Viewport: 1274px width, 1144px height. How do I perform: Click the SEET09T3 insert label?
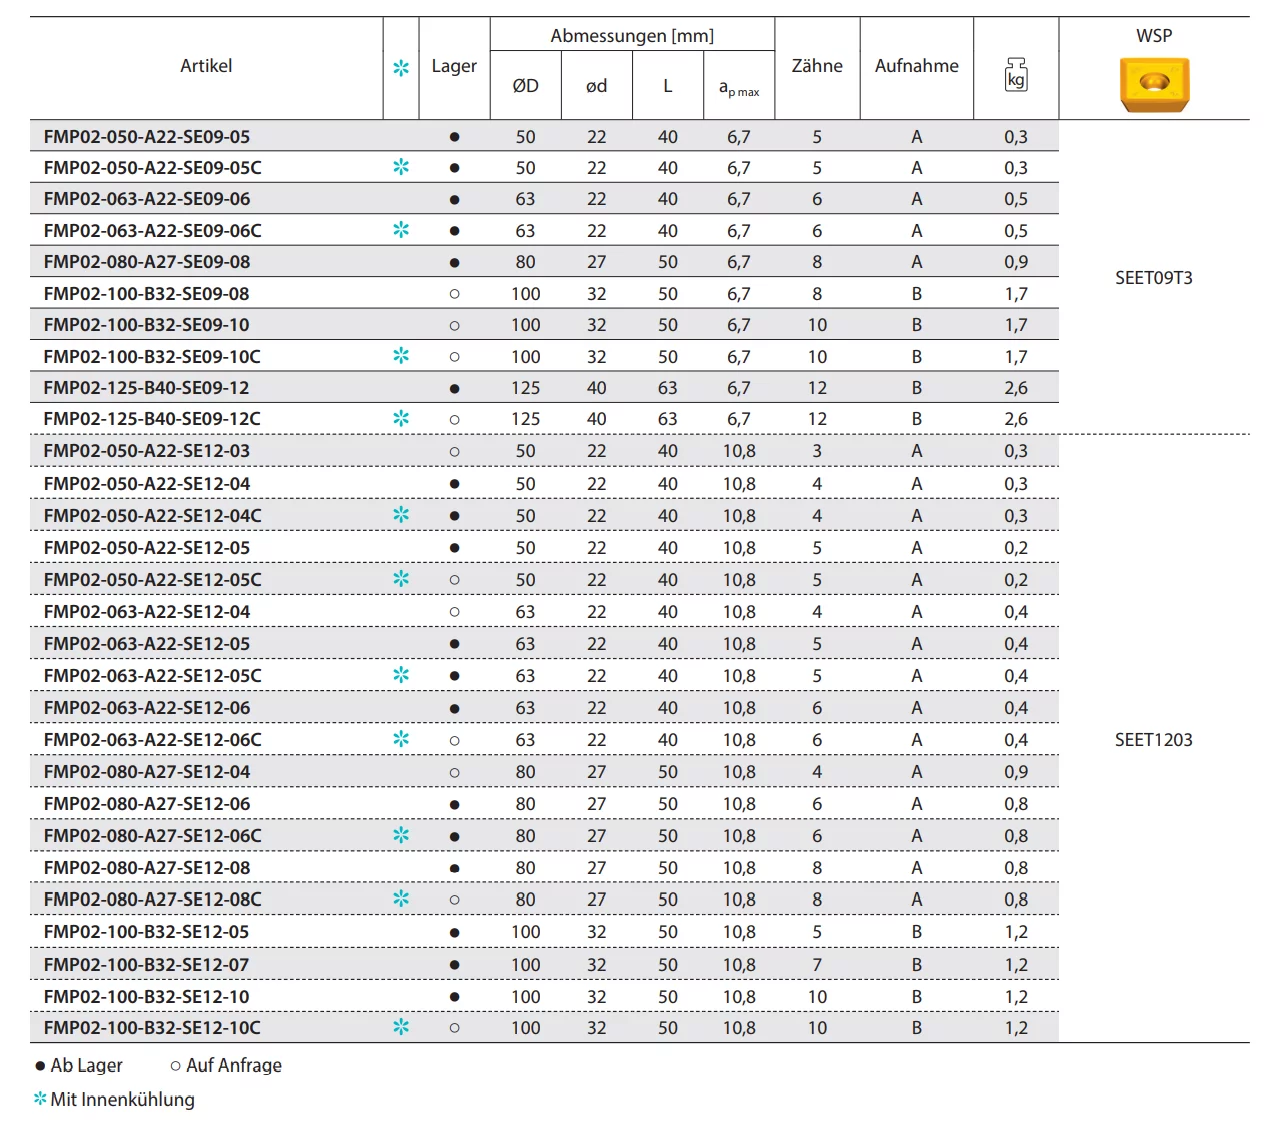tap(1154, 278)
